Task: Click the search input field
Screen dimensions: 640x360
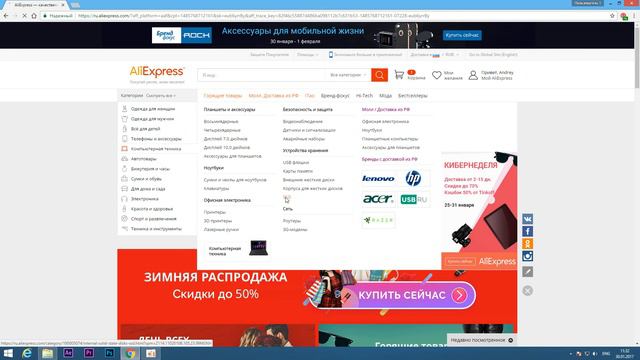Action: click(263, 75)
